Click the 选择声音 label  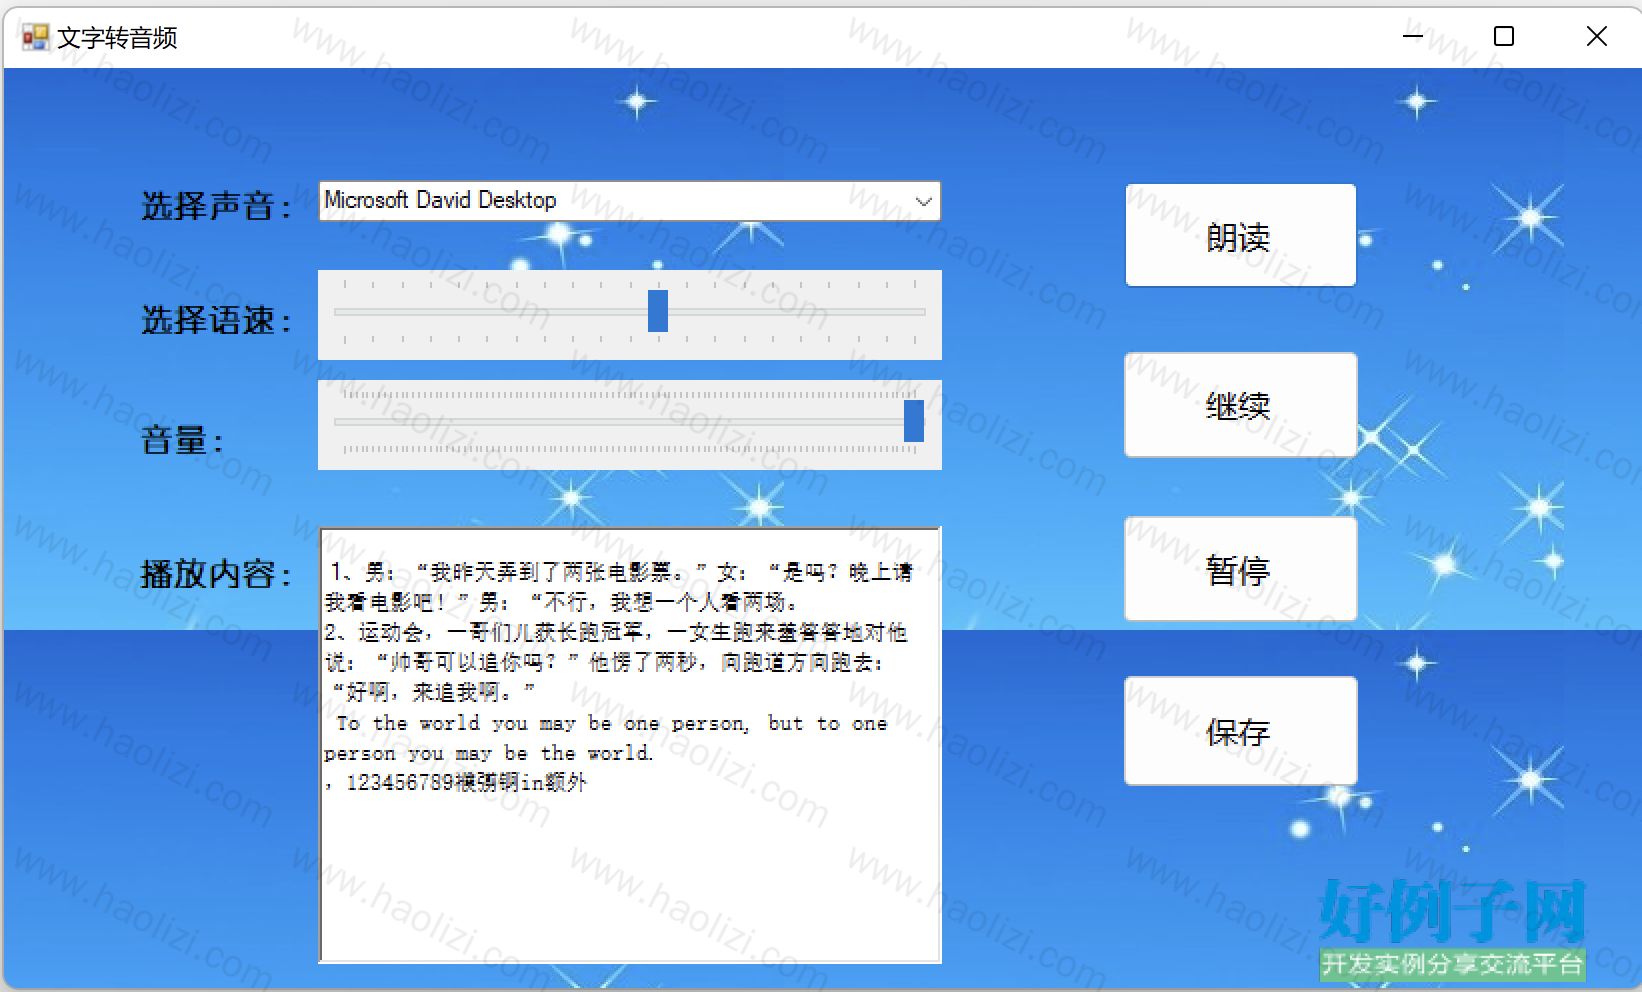point(215,206)
